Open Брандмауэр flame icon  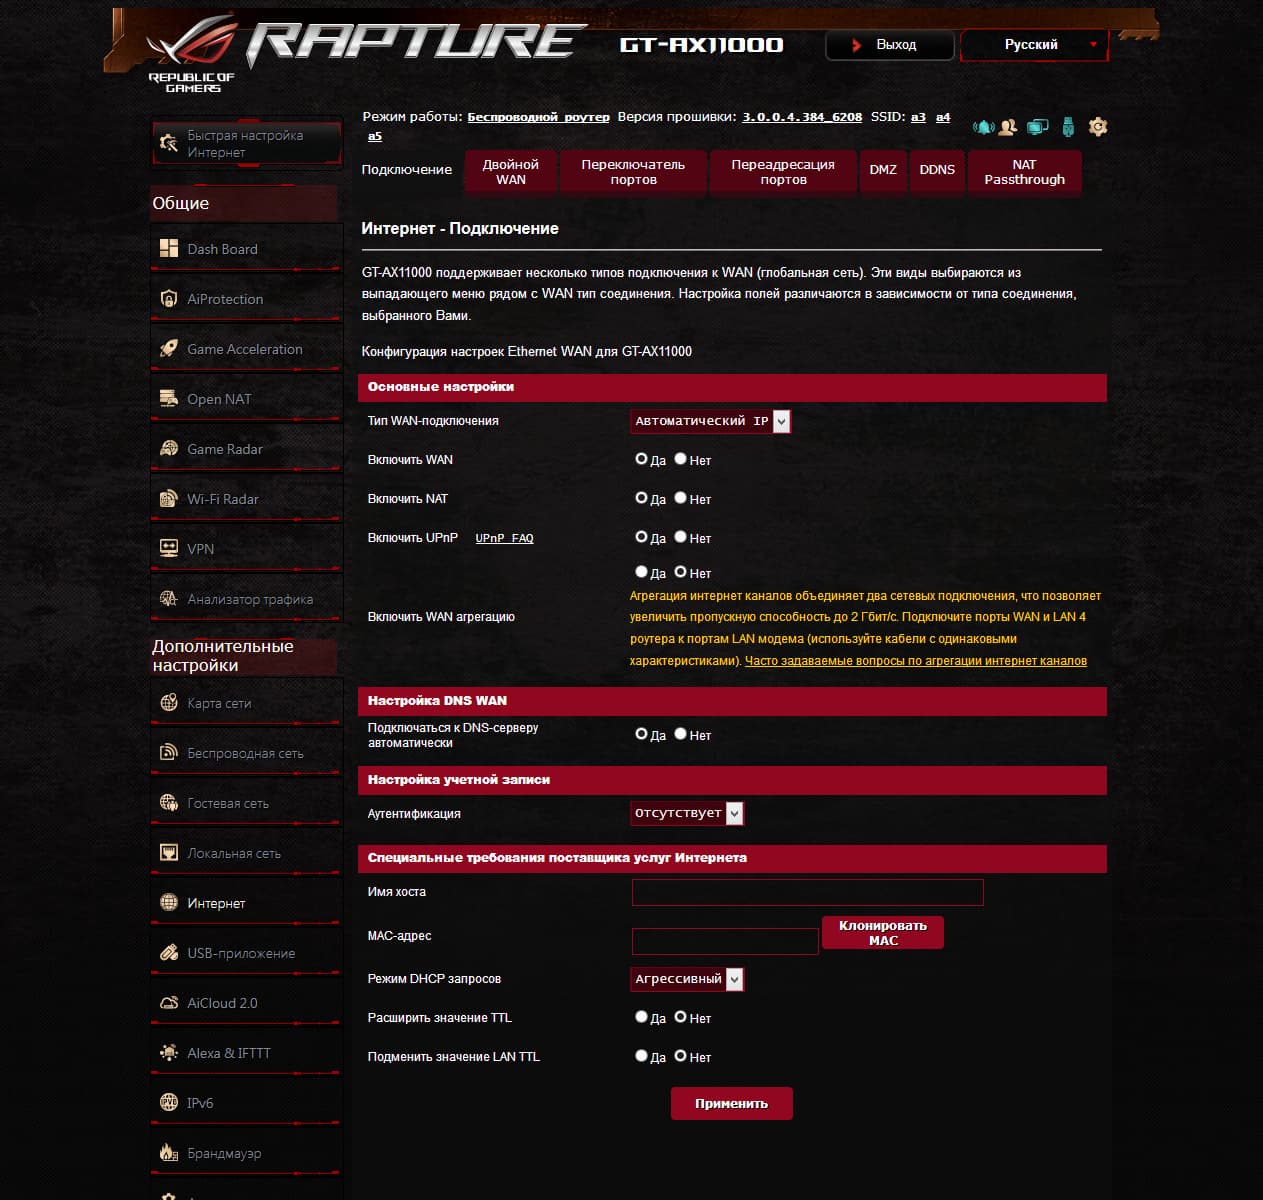point(168,1152)
